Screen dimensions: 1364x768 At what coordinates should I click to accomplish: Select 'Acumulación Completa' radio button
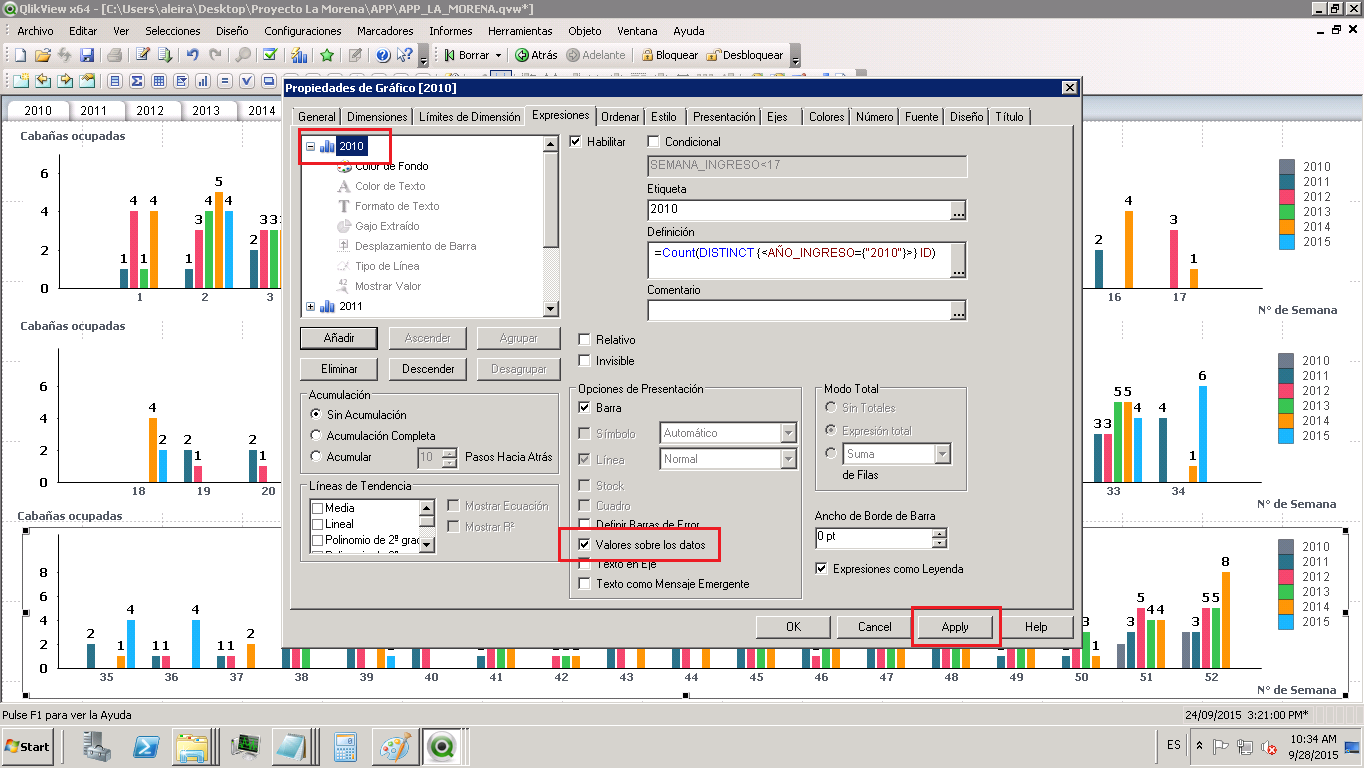317,436
